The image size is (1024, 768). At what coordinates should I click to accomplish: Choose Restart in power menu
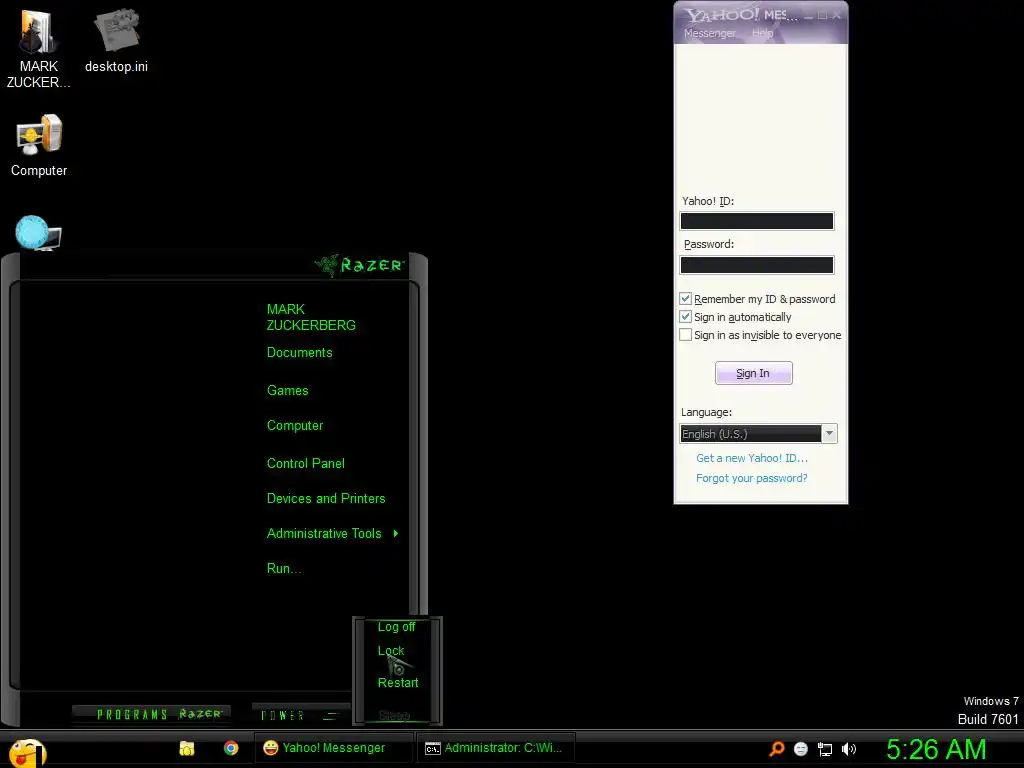coord(398,682)
